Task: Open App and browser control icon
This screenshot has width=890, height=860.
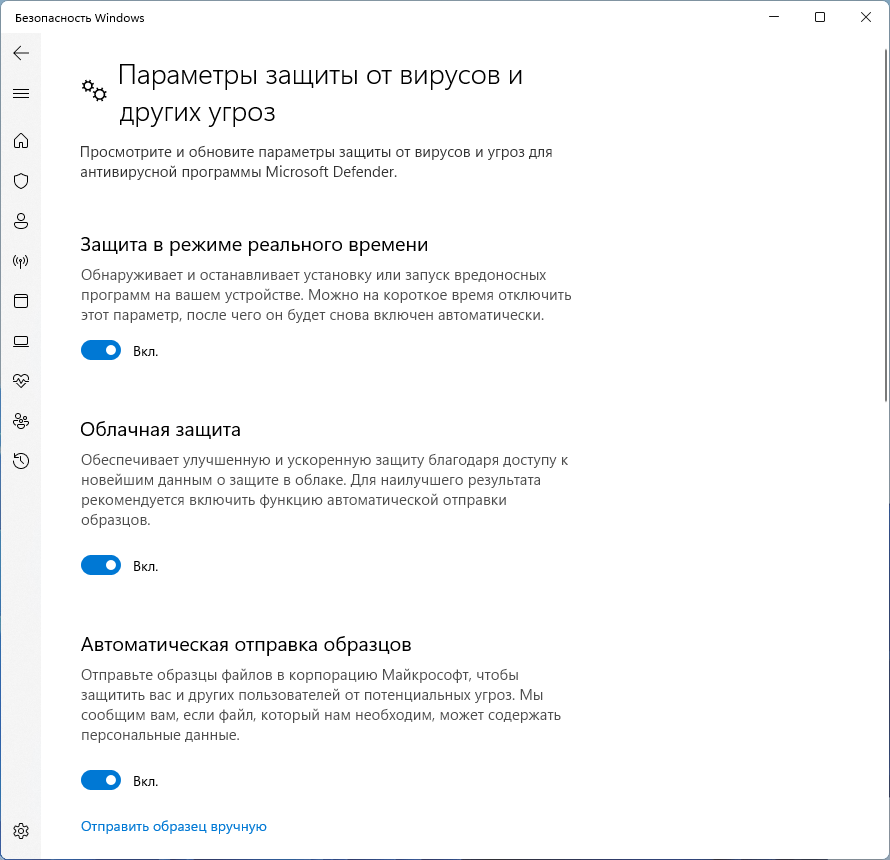Action: tap(21, 301)
